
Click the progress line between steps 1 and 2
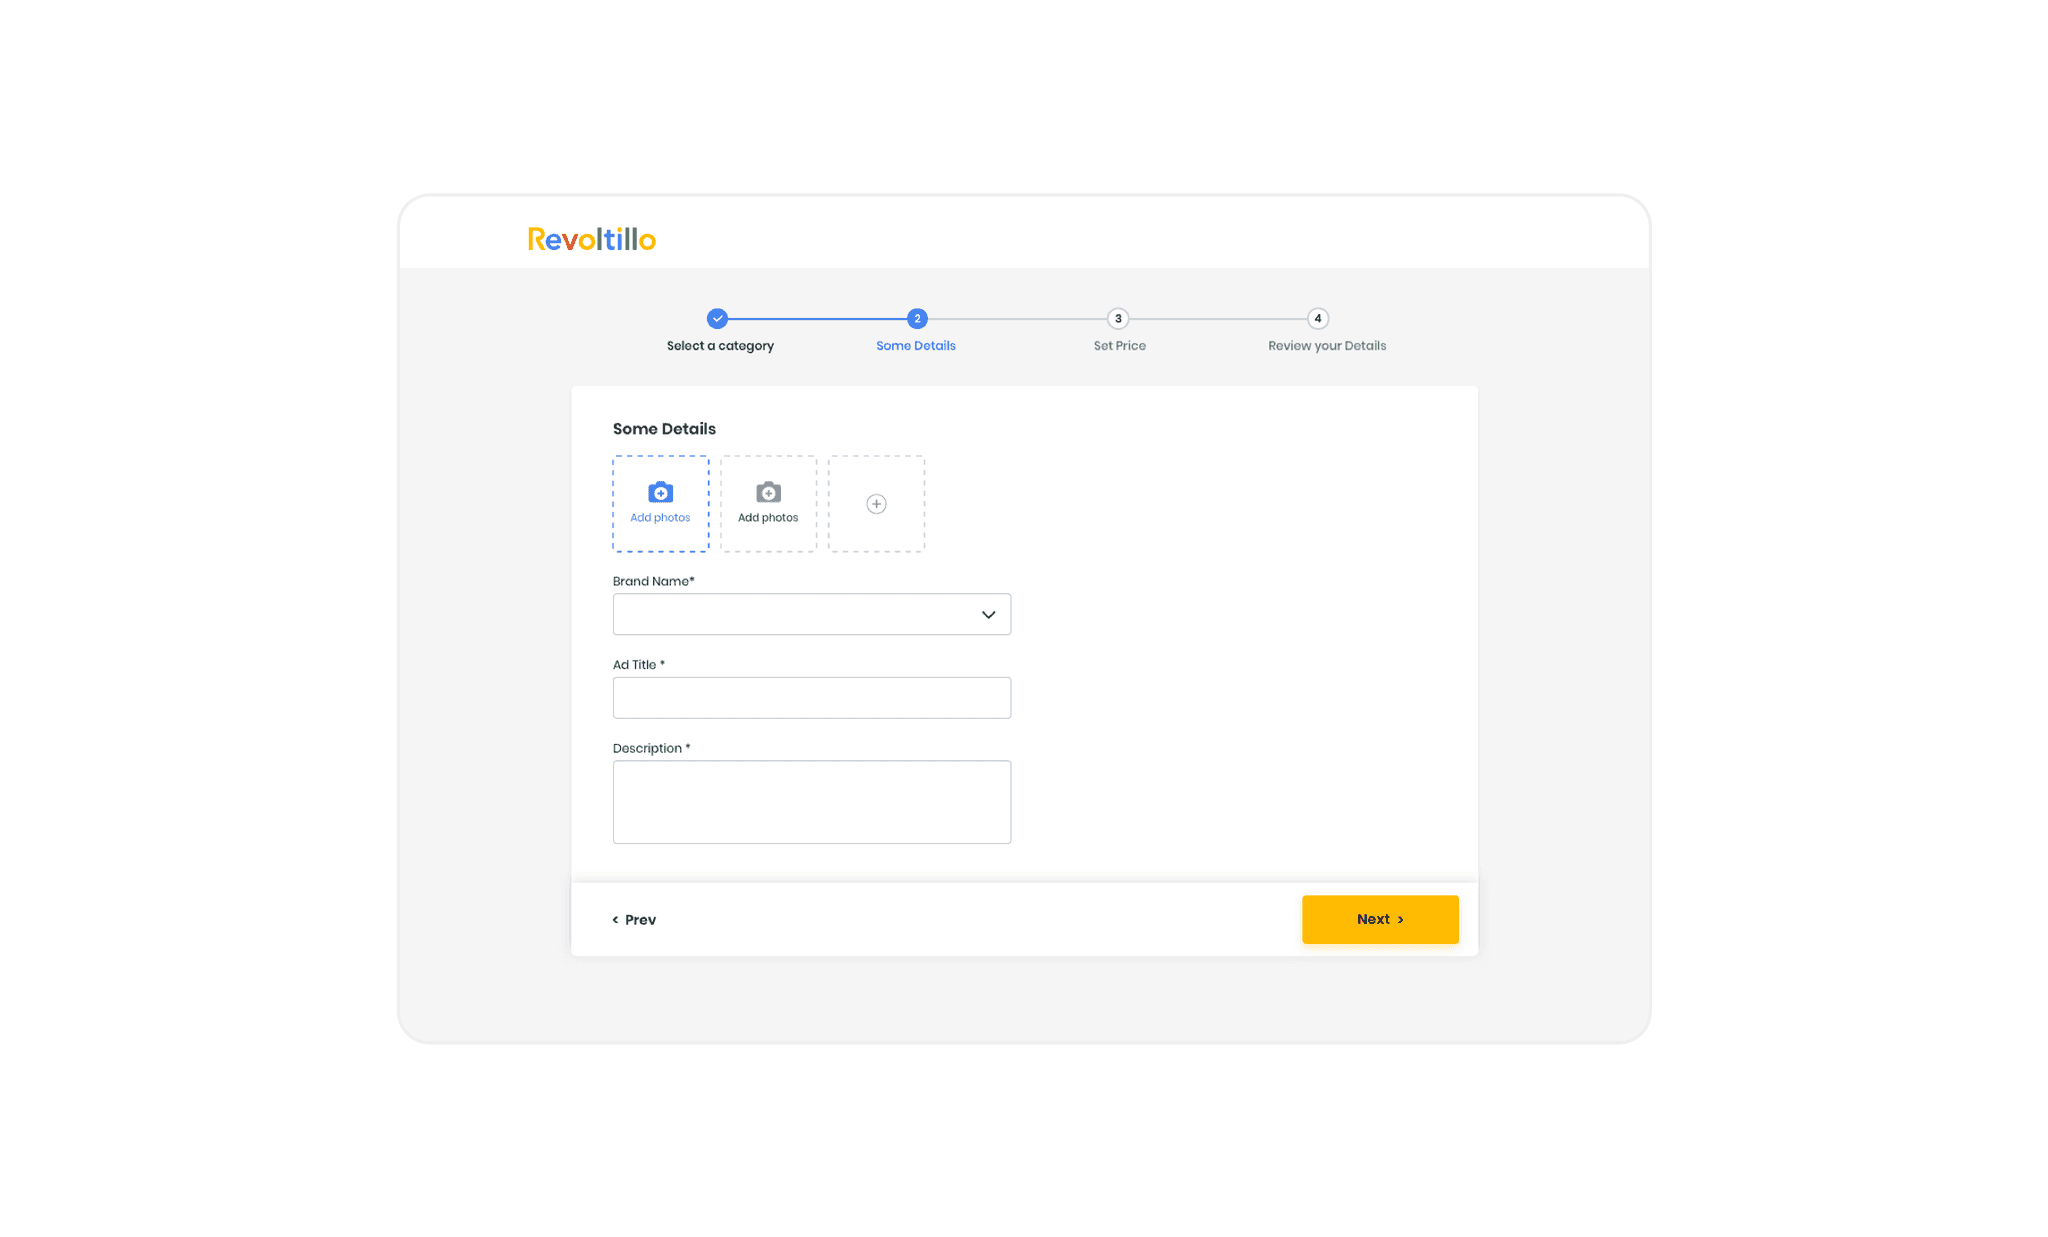[x=817, y=319]
